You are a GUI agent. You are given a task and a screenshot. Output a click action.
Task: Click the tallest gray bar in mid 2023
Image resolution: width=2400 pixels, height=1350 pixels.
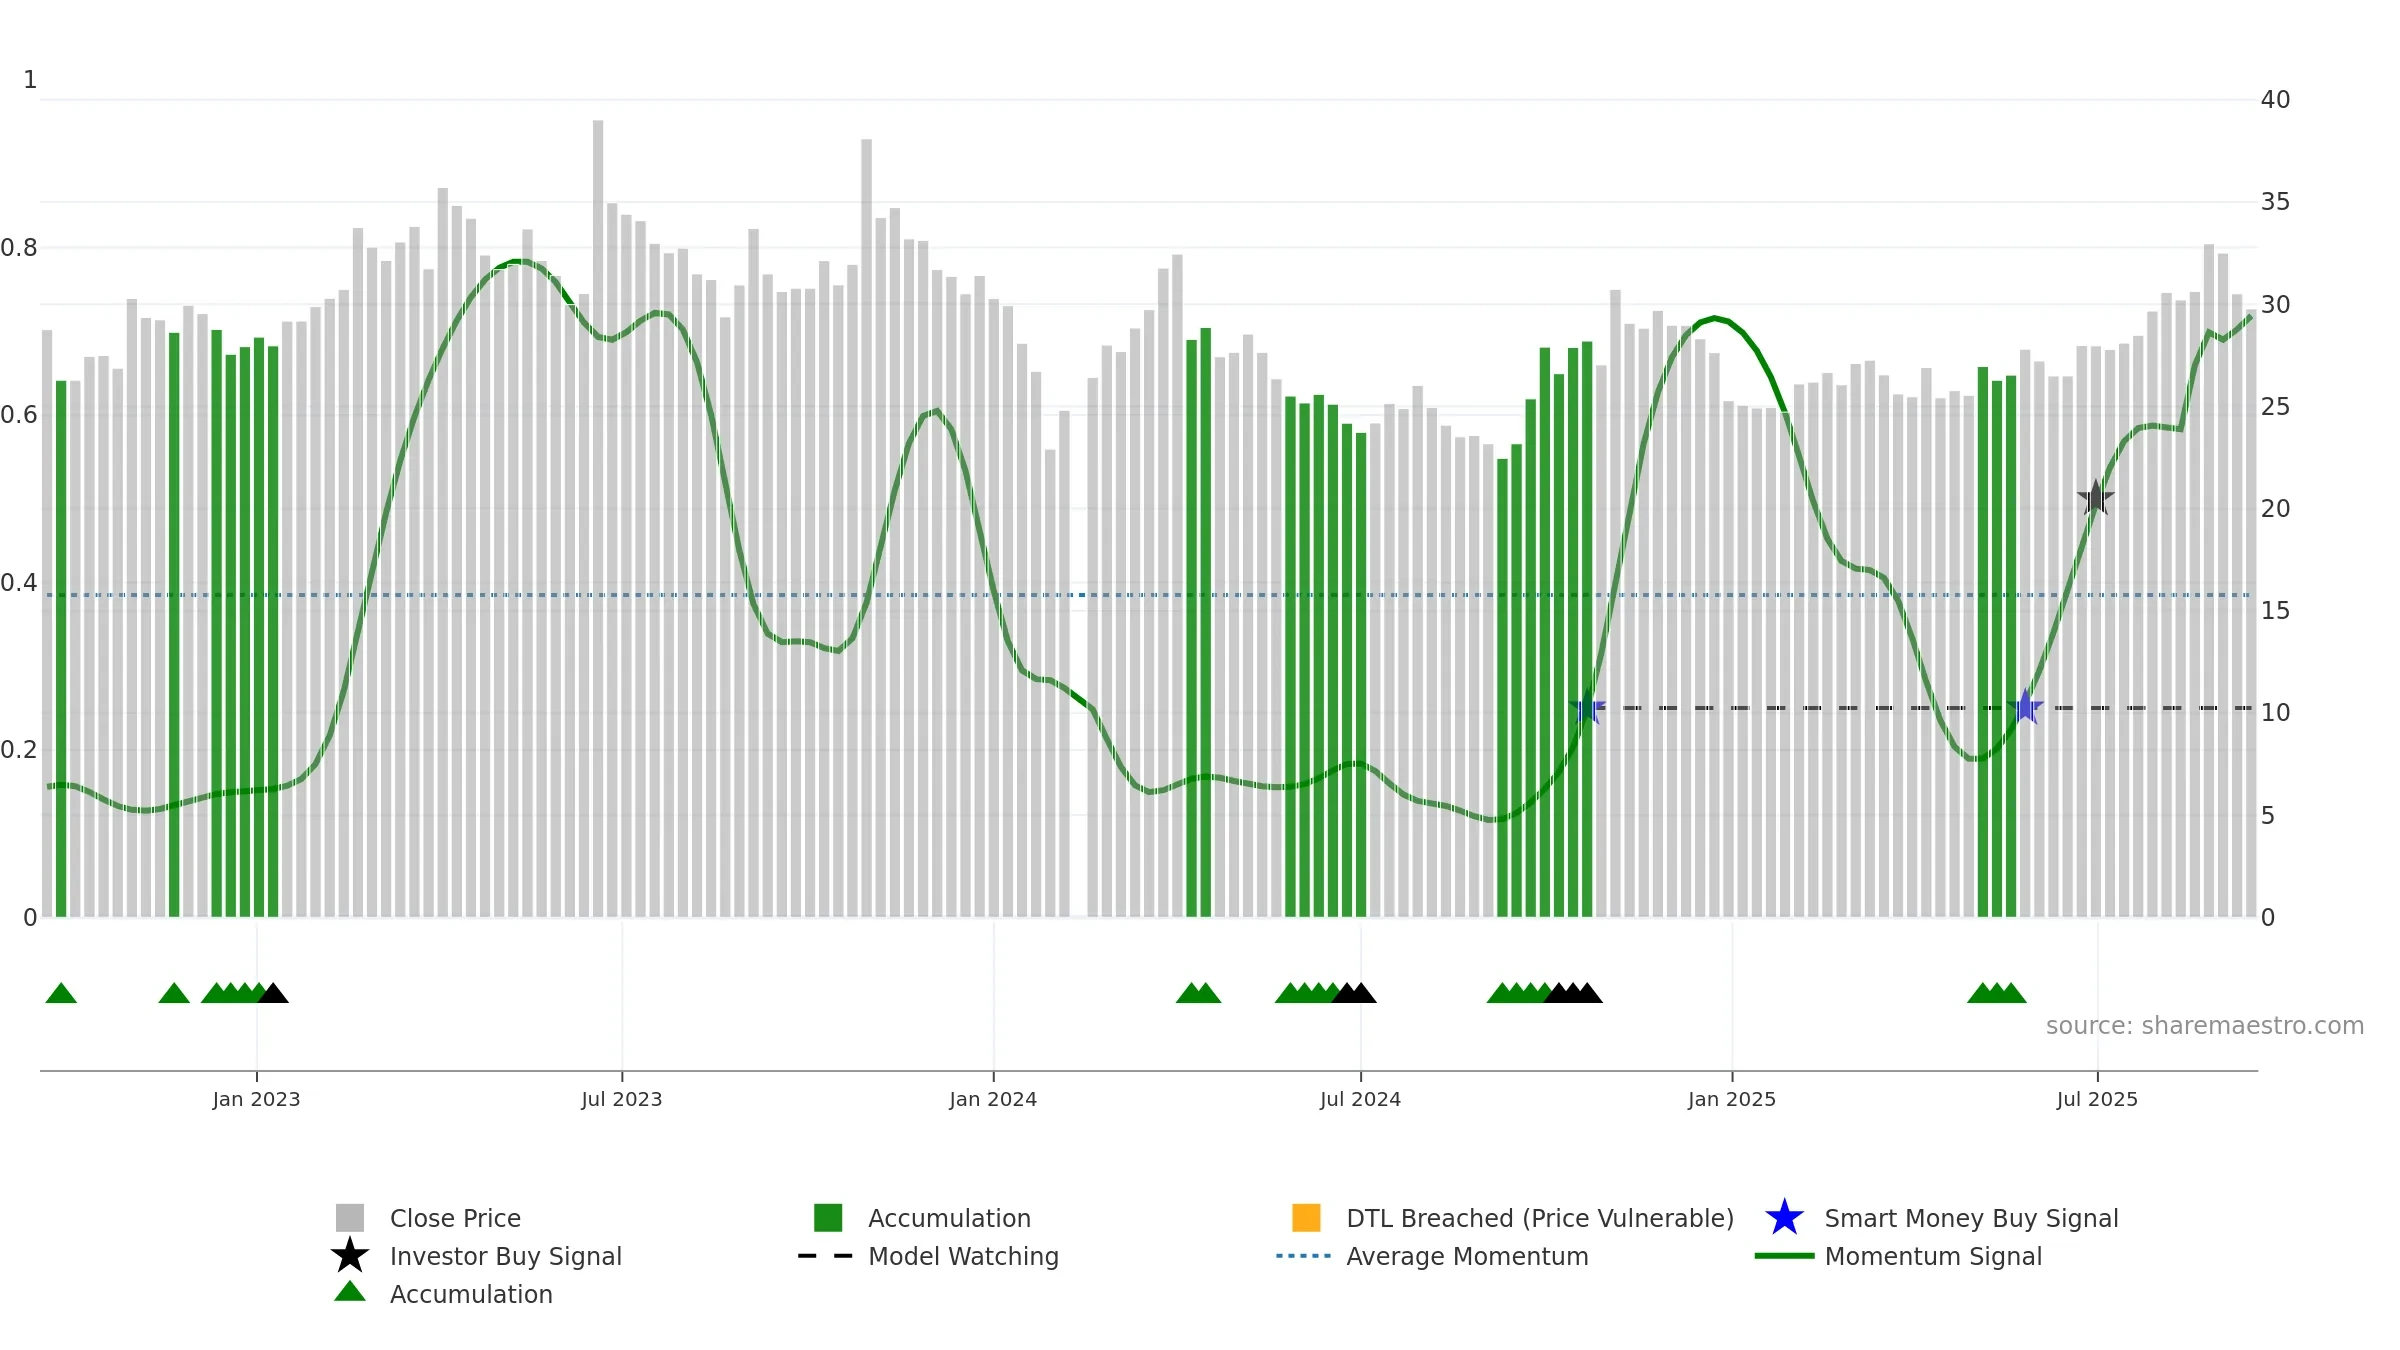click(598, 518)
